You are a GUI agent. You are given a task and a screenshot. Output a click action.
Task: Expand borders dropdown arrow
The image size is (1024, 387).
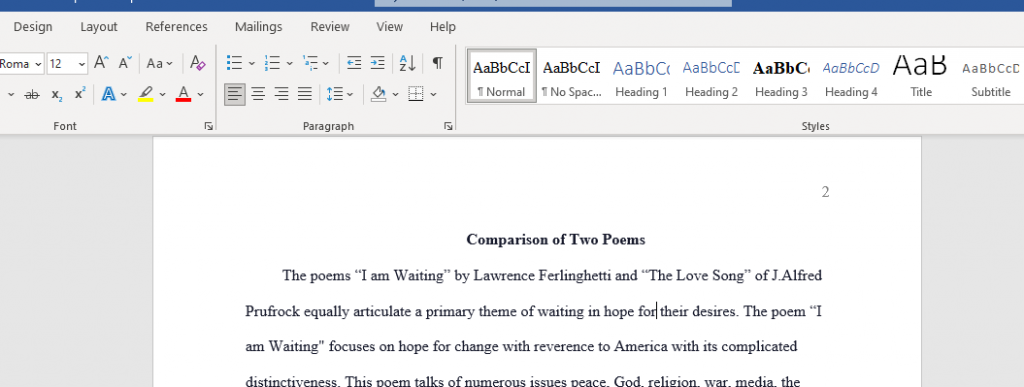[433, 95]
